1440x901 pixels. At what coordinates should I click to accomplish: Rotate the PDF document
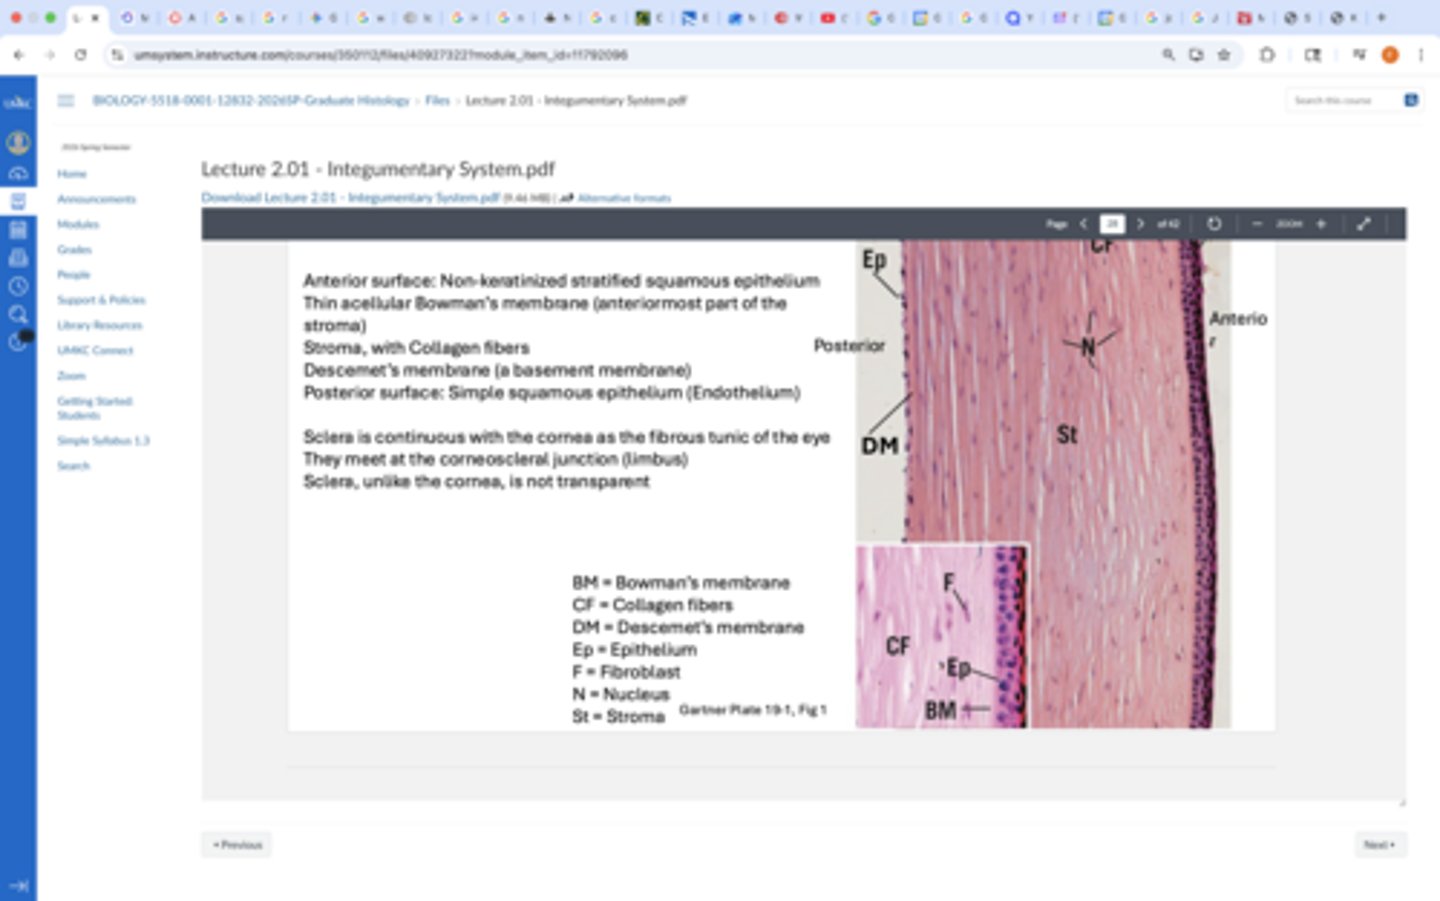click(1214, 224)
